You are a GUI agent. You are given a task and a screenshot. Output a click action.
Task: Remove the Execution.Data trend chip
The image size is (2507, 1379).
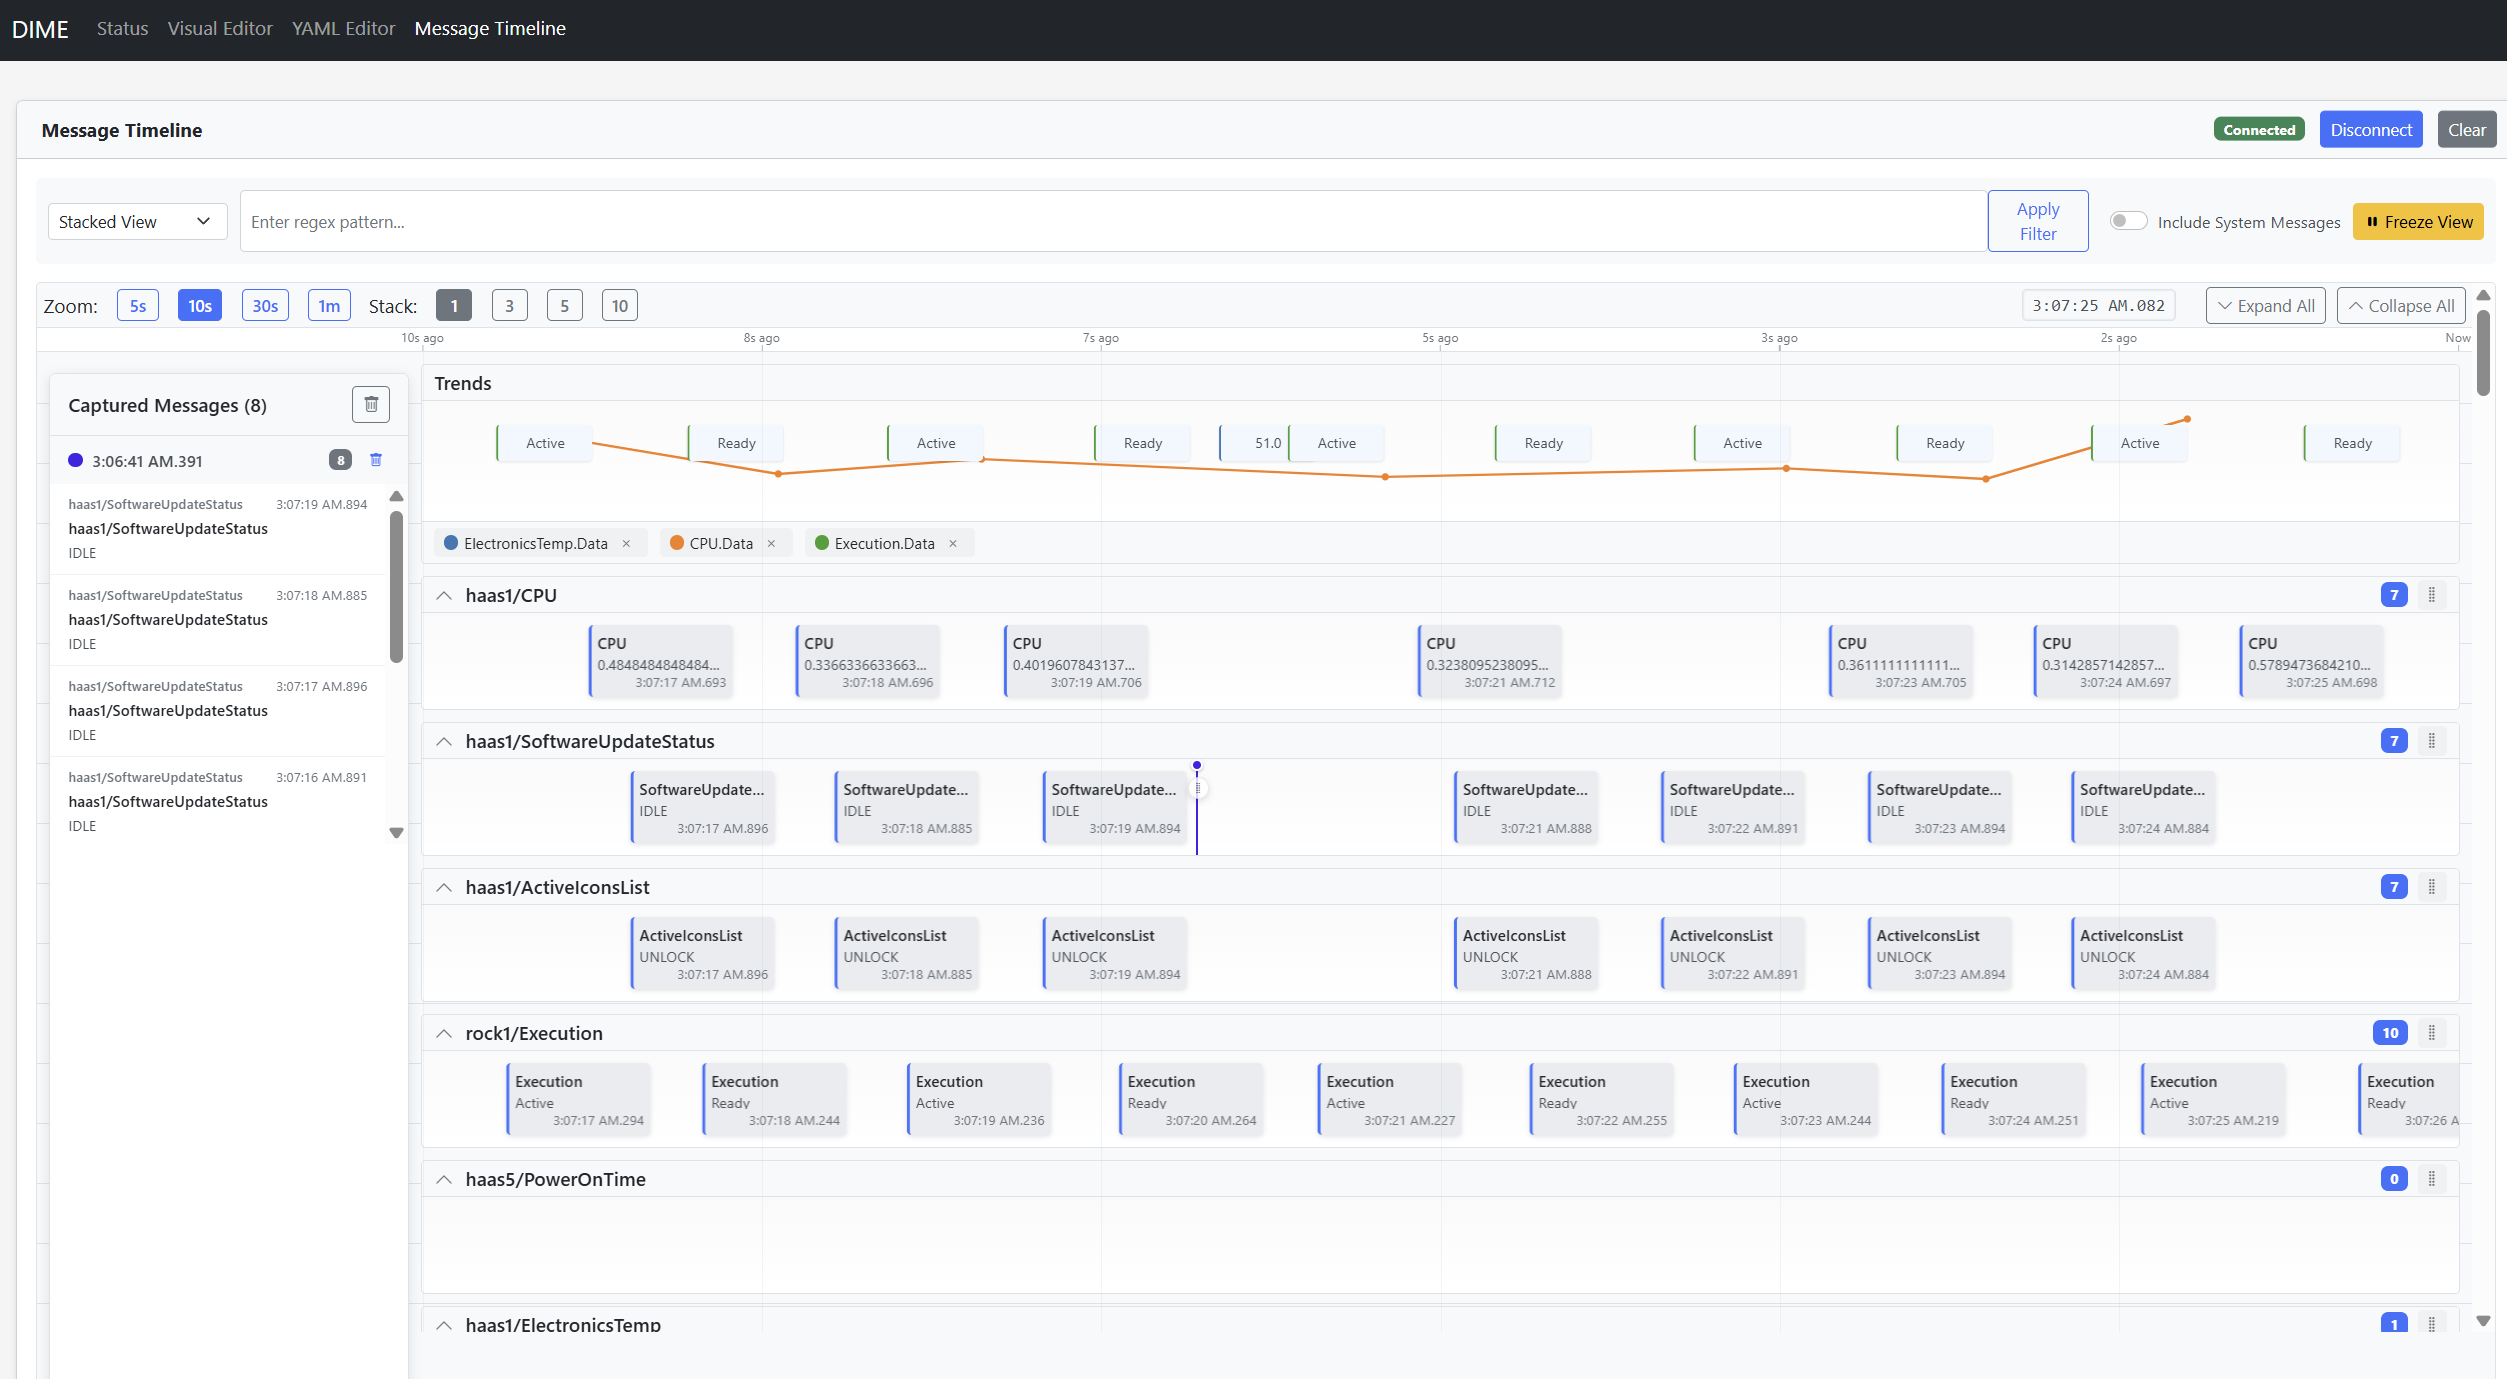tap(953, 543)
